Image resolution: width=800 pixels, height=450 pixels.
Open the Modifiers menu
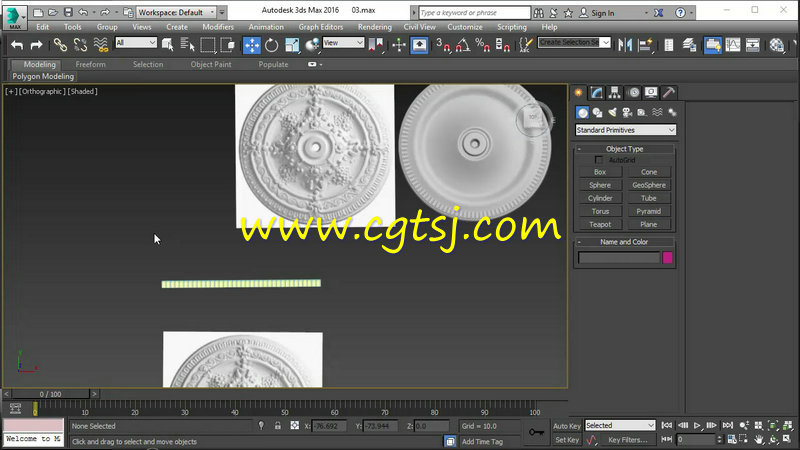218,27
